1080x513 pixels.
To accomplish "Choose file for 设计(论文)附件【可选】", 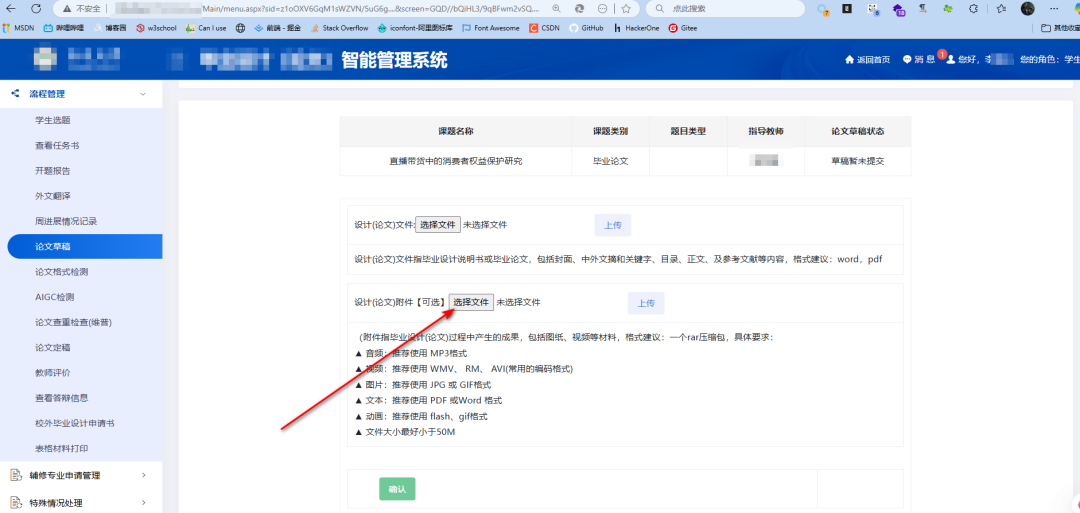I will [x=471, y=302].
